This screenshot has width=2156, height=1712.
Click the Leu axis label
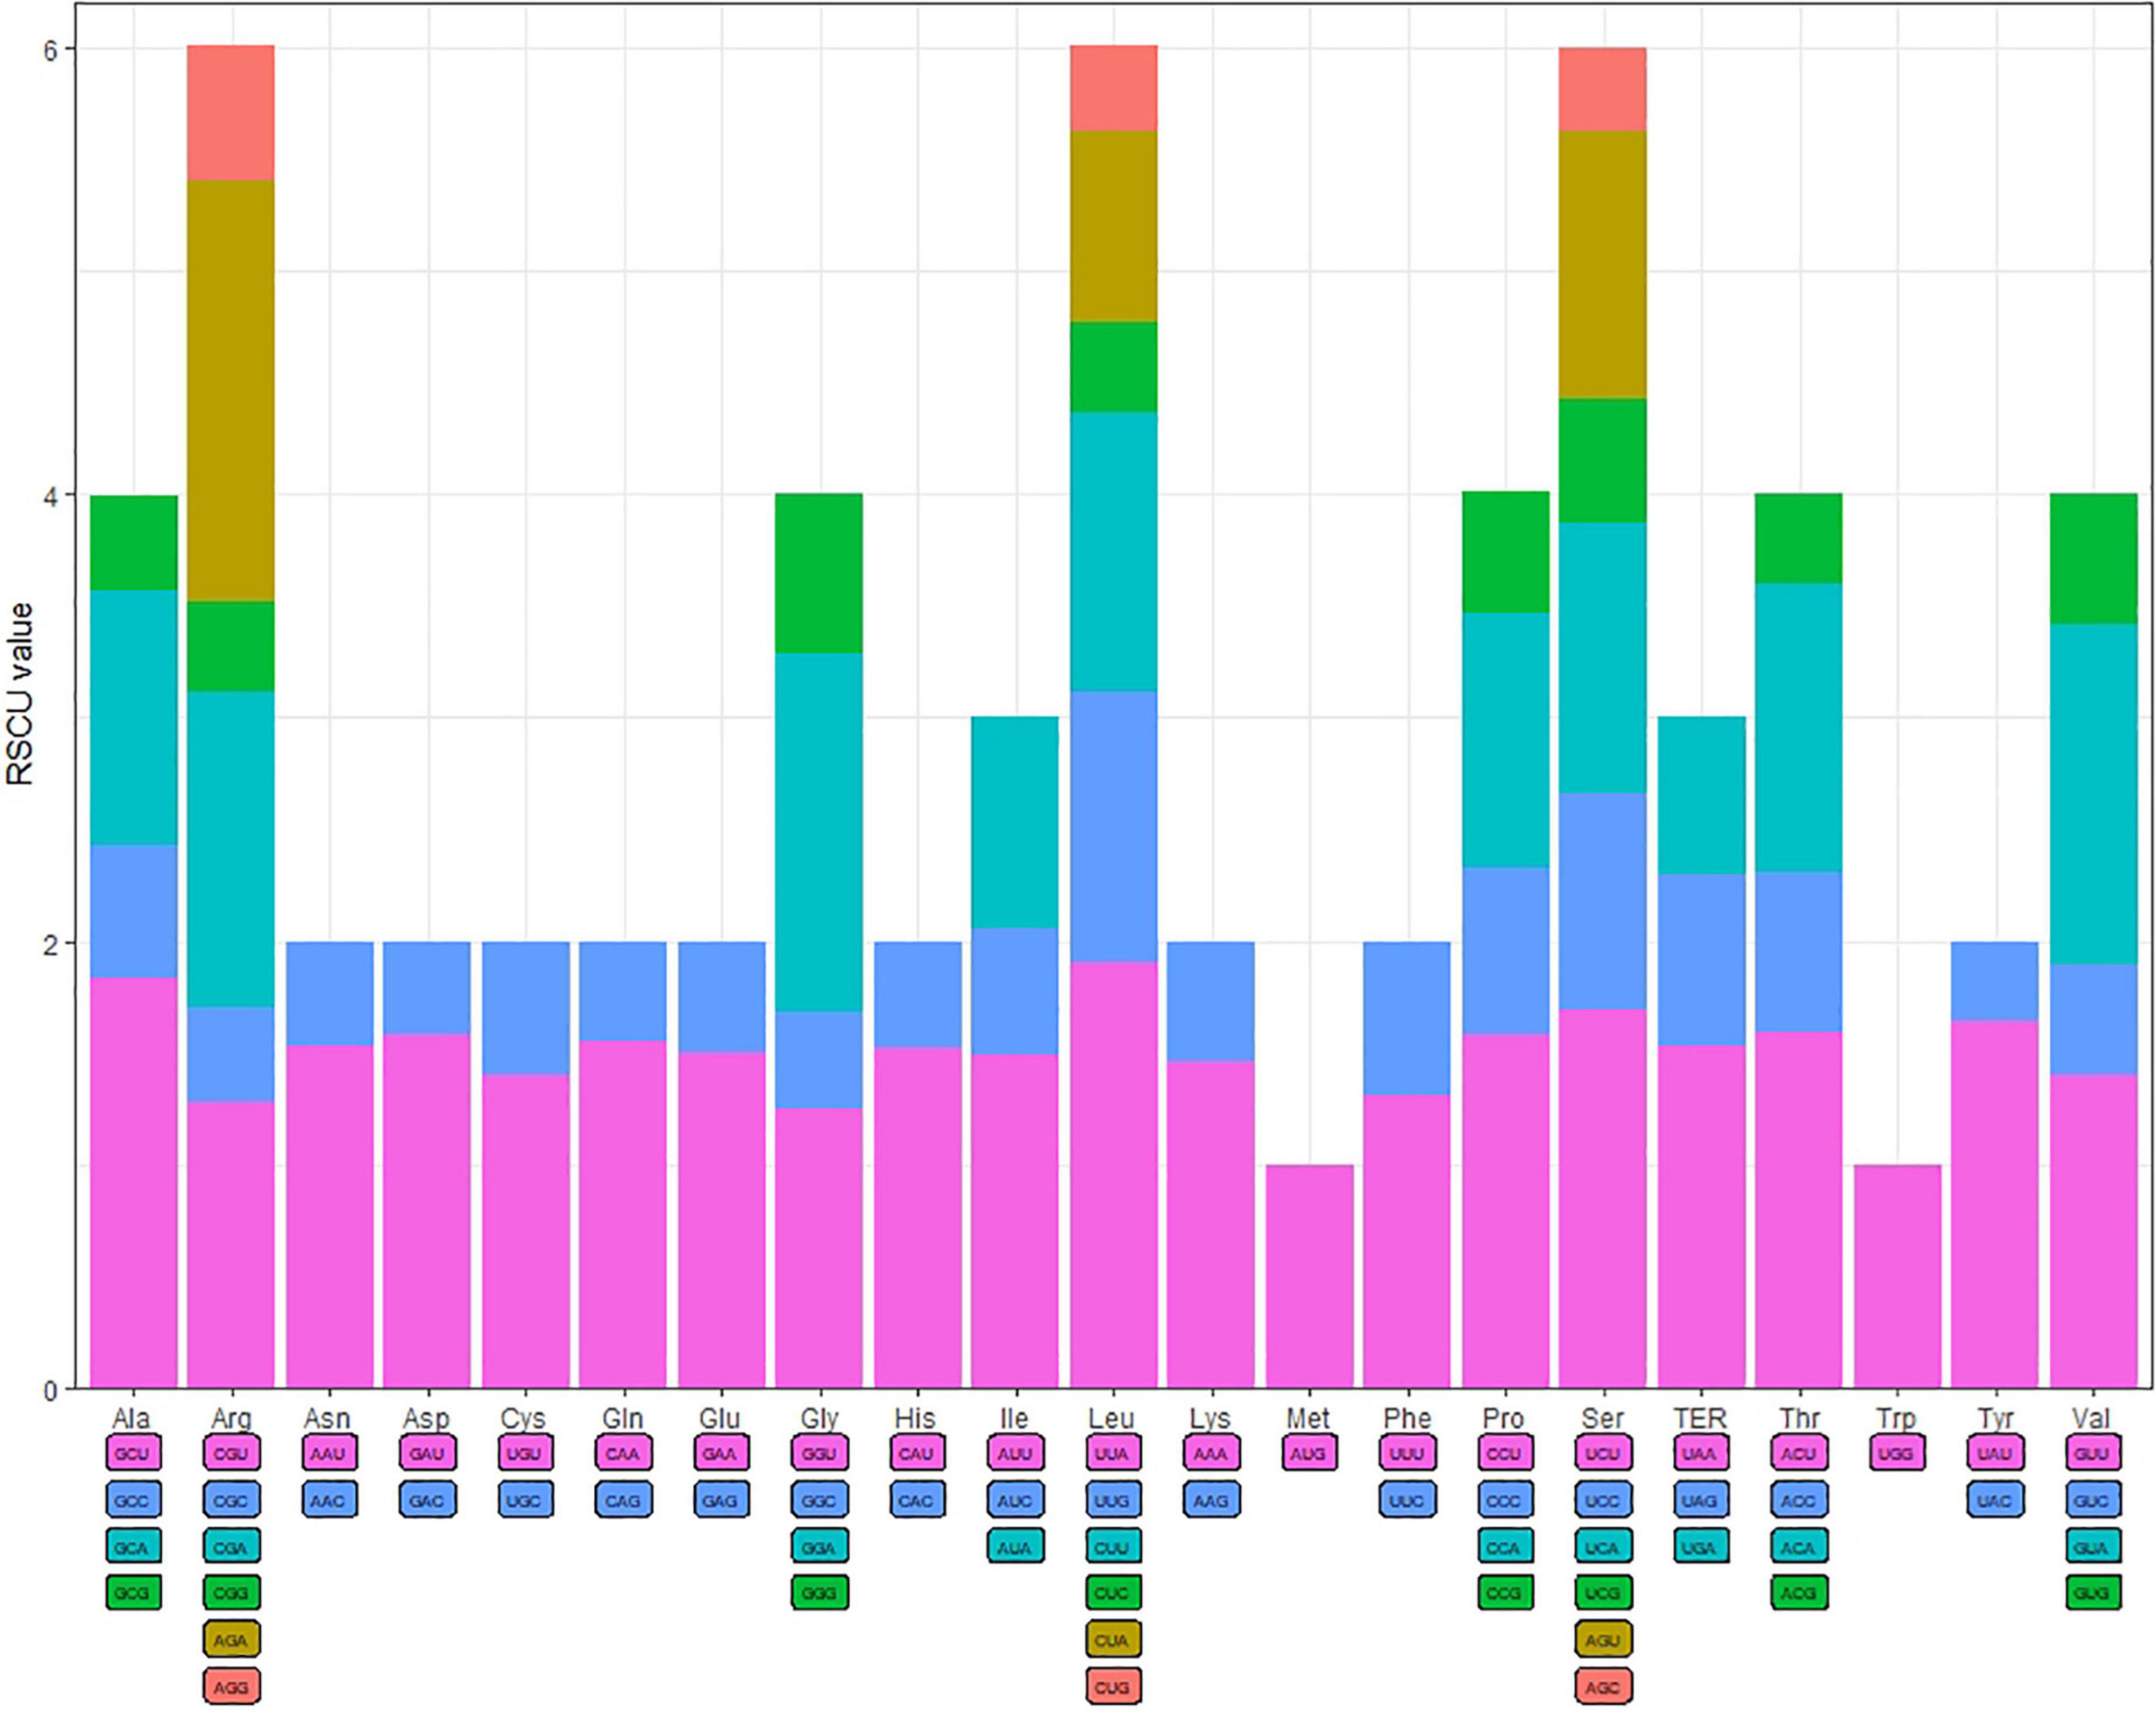click(x=1112, y=1418)
